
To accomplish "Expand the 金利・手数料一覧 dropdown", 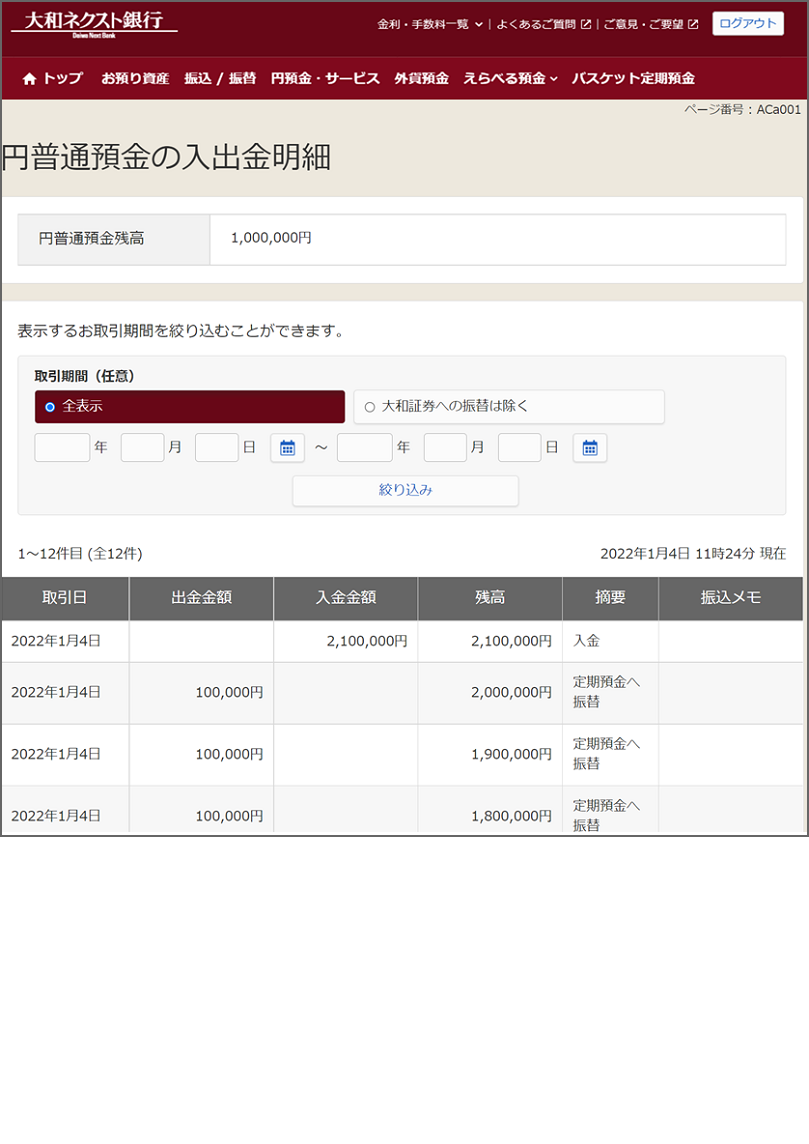I will 430,24.
